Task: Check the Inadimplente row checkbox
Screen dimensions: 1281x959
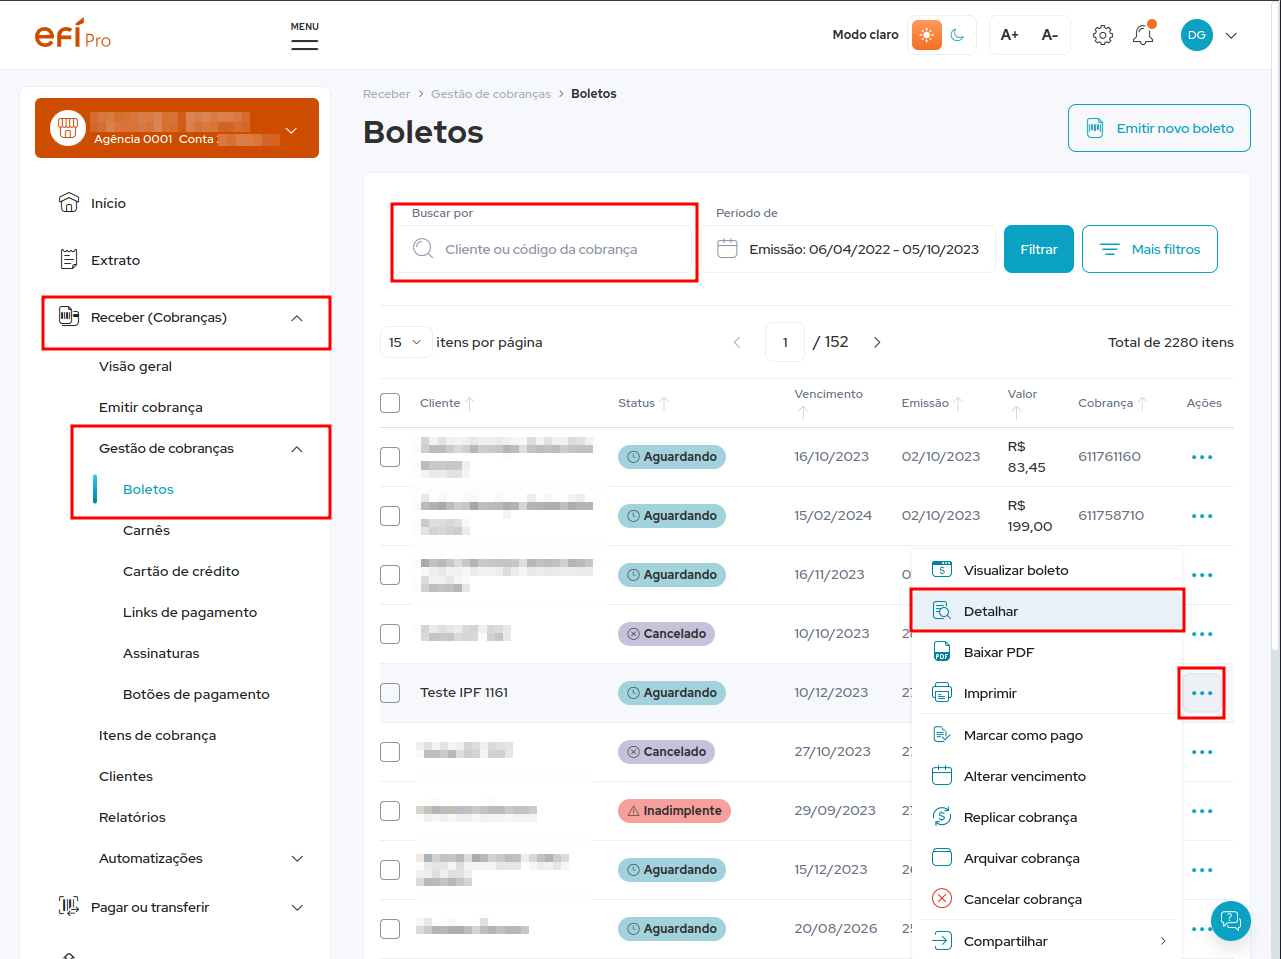Action: [x=390, y=811]
